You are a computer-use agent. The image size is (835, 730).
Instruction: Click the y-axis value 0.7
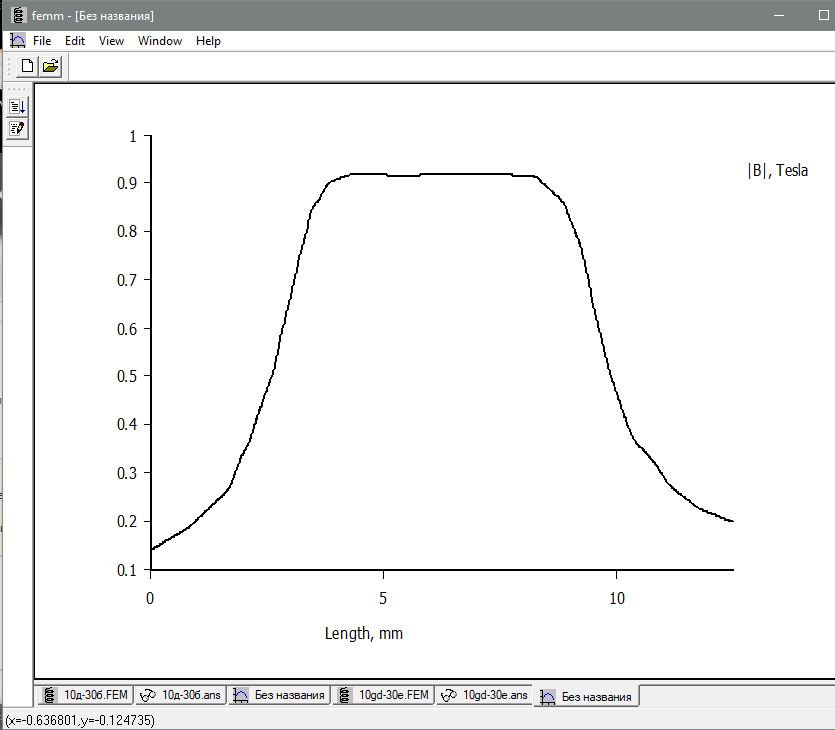click(127, 280)
